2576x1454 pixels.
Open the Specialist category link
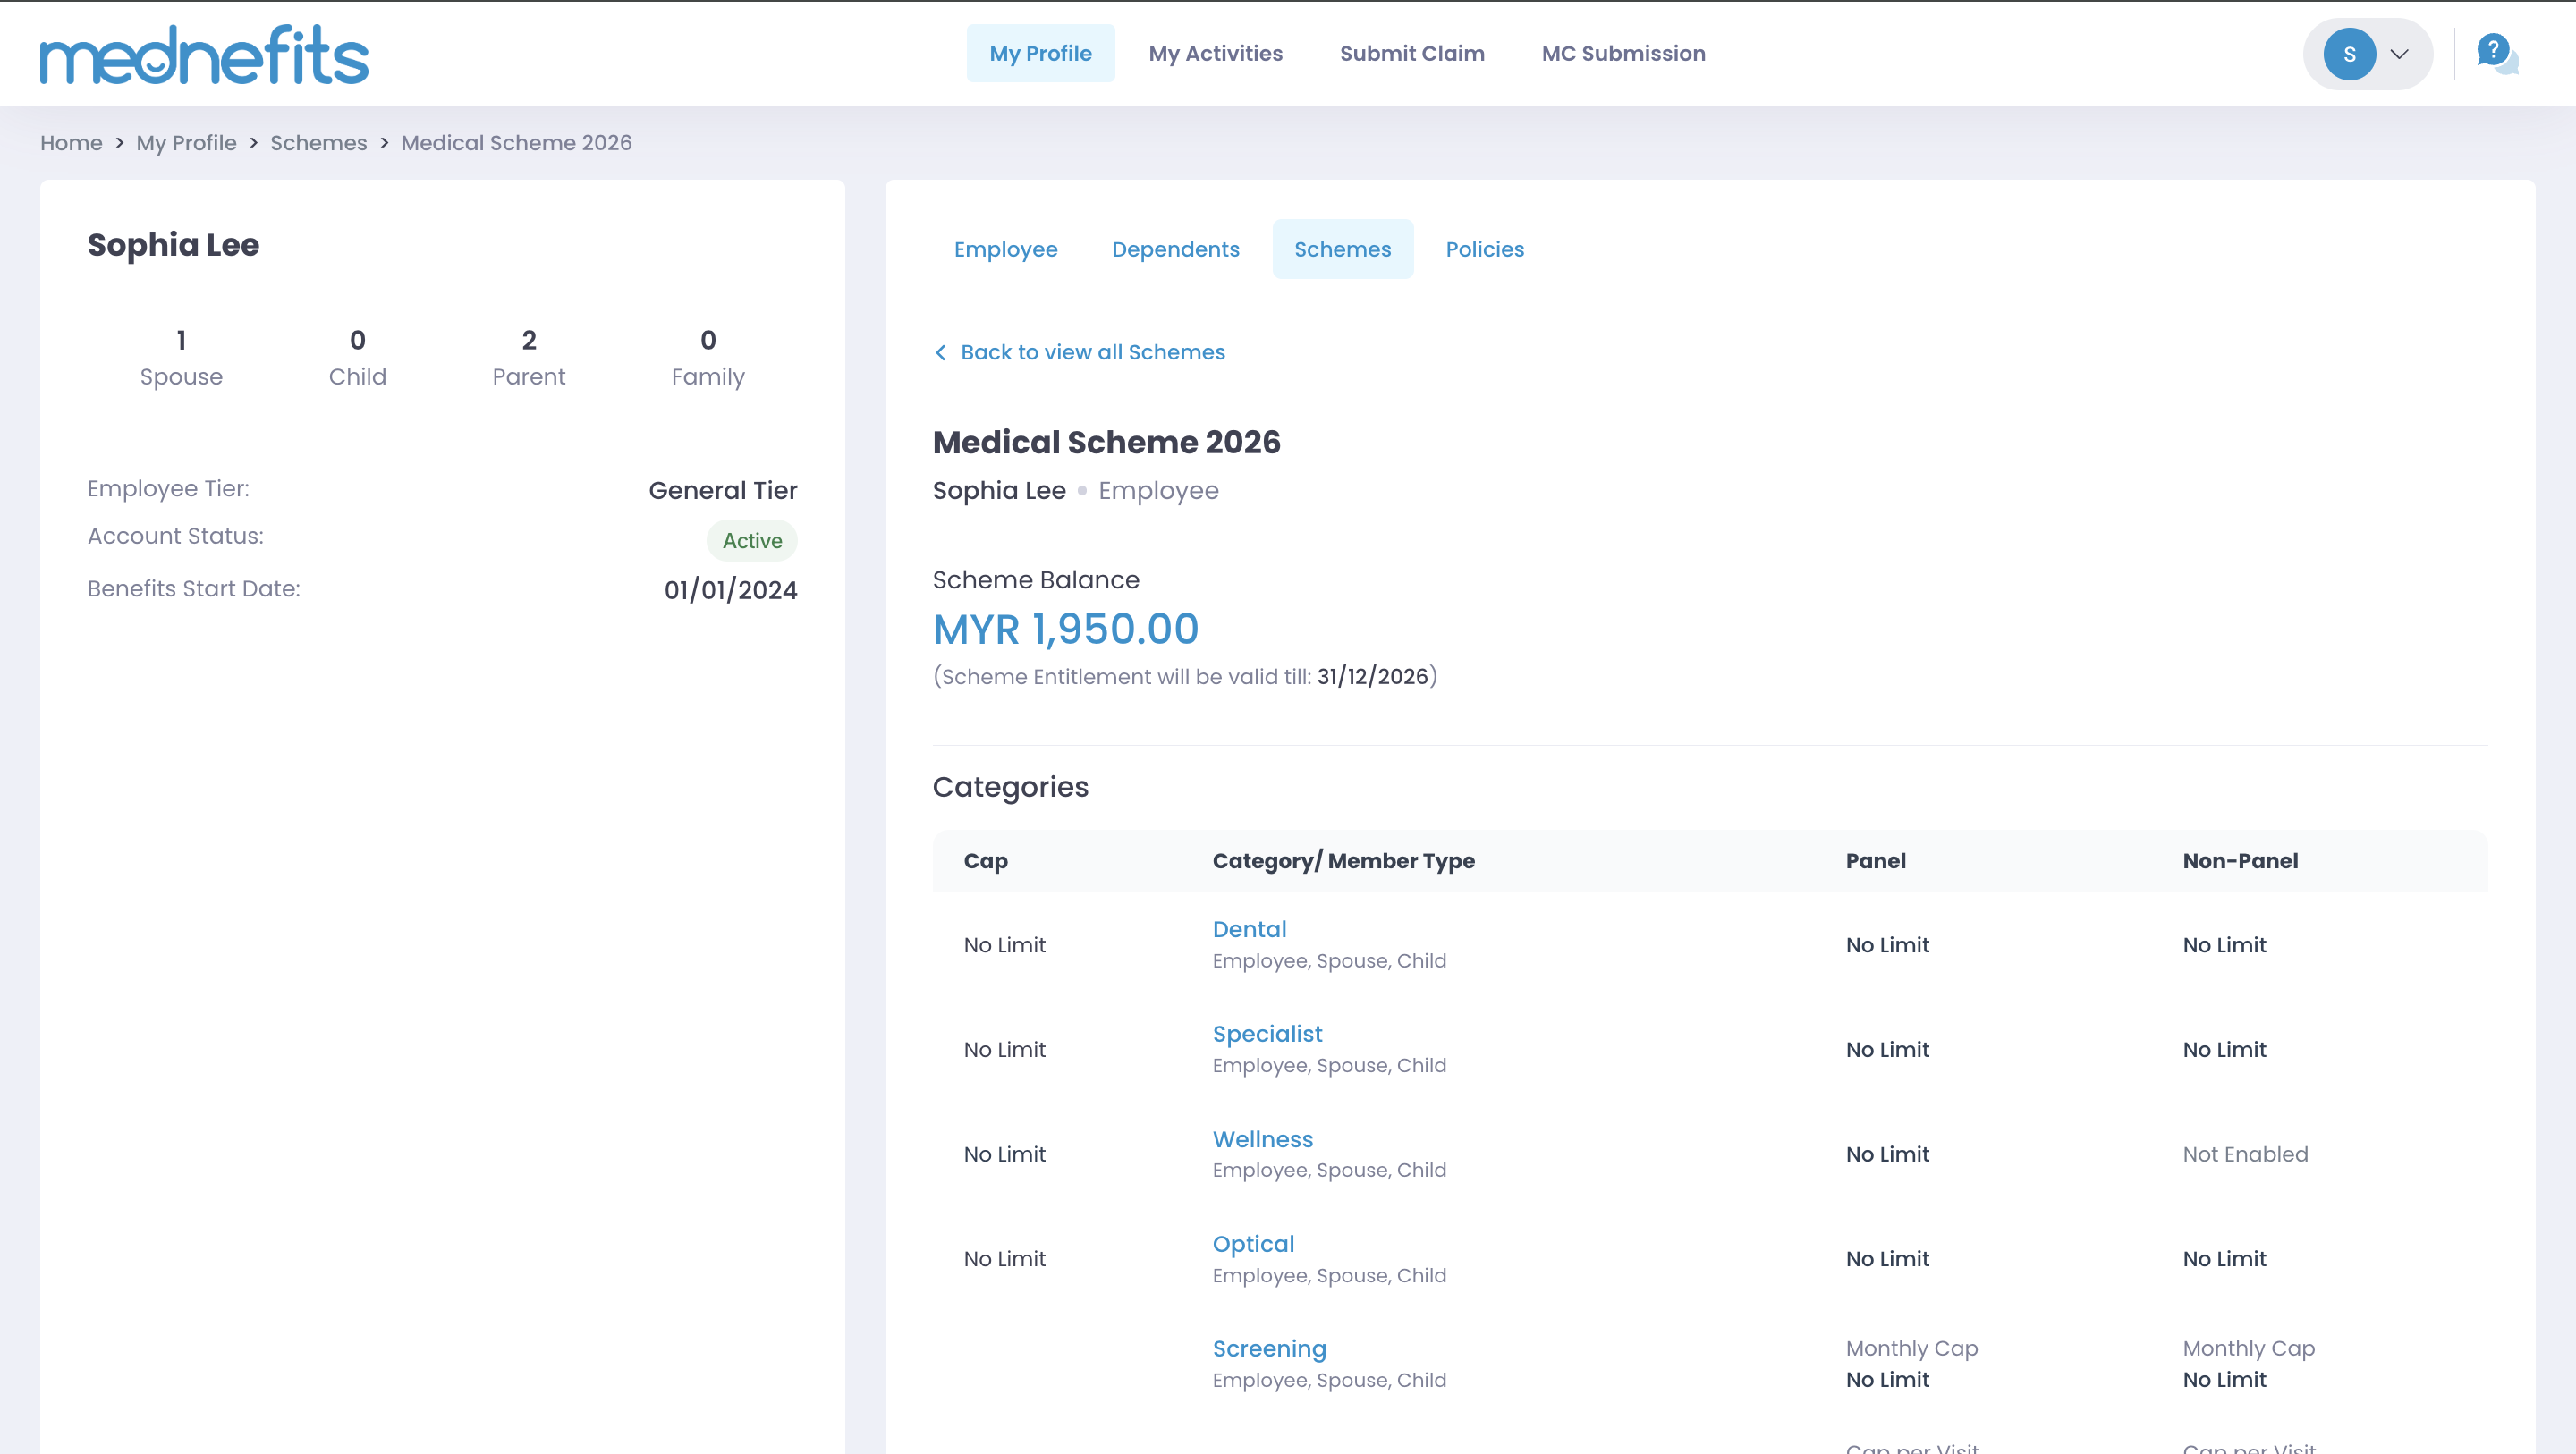pos(1267,1034)
